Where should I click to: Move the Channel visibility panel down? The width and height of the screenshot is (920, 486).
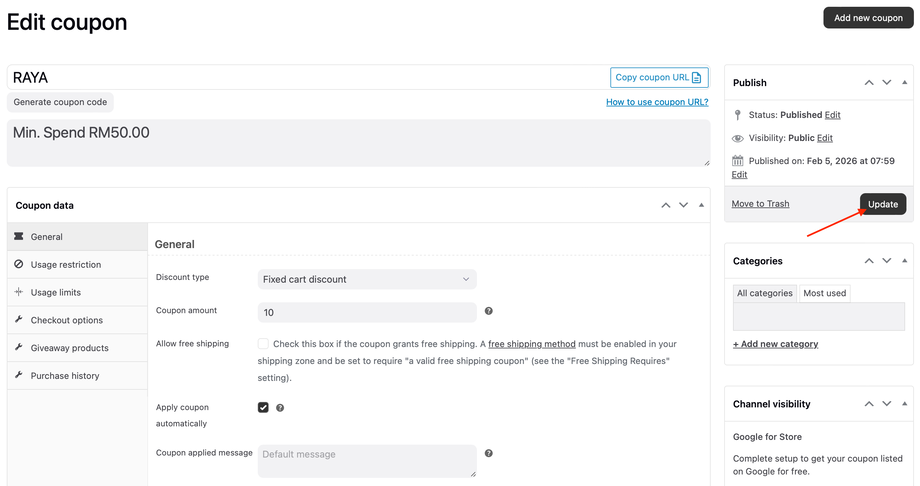(887, 404)
